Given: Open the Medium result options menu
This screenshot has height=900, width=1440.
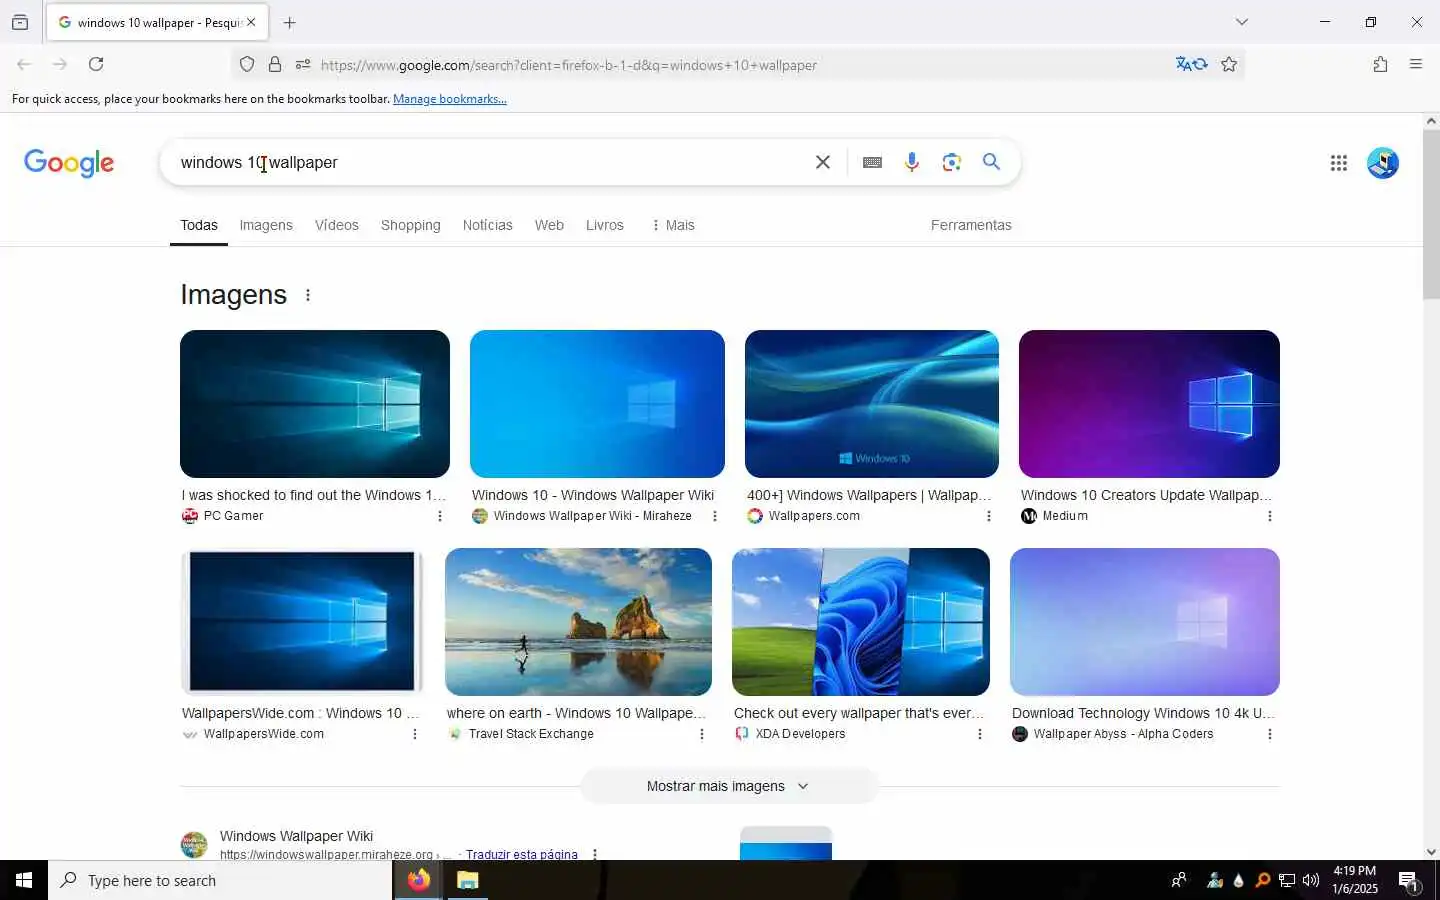Looking at the screenshot, I should pos(1270,516).
